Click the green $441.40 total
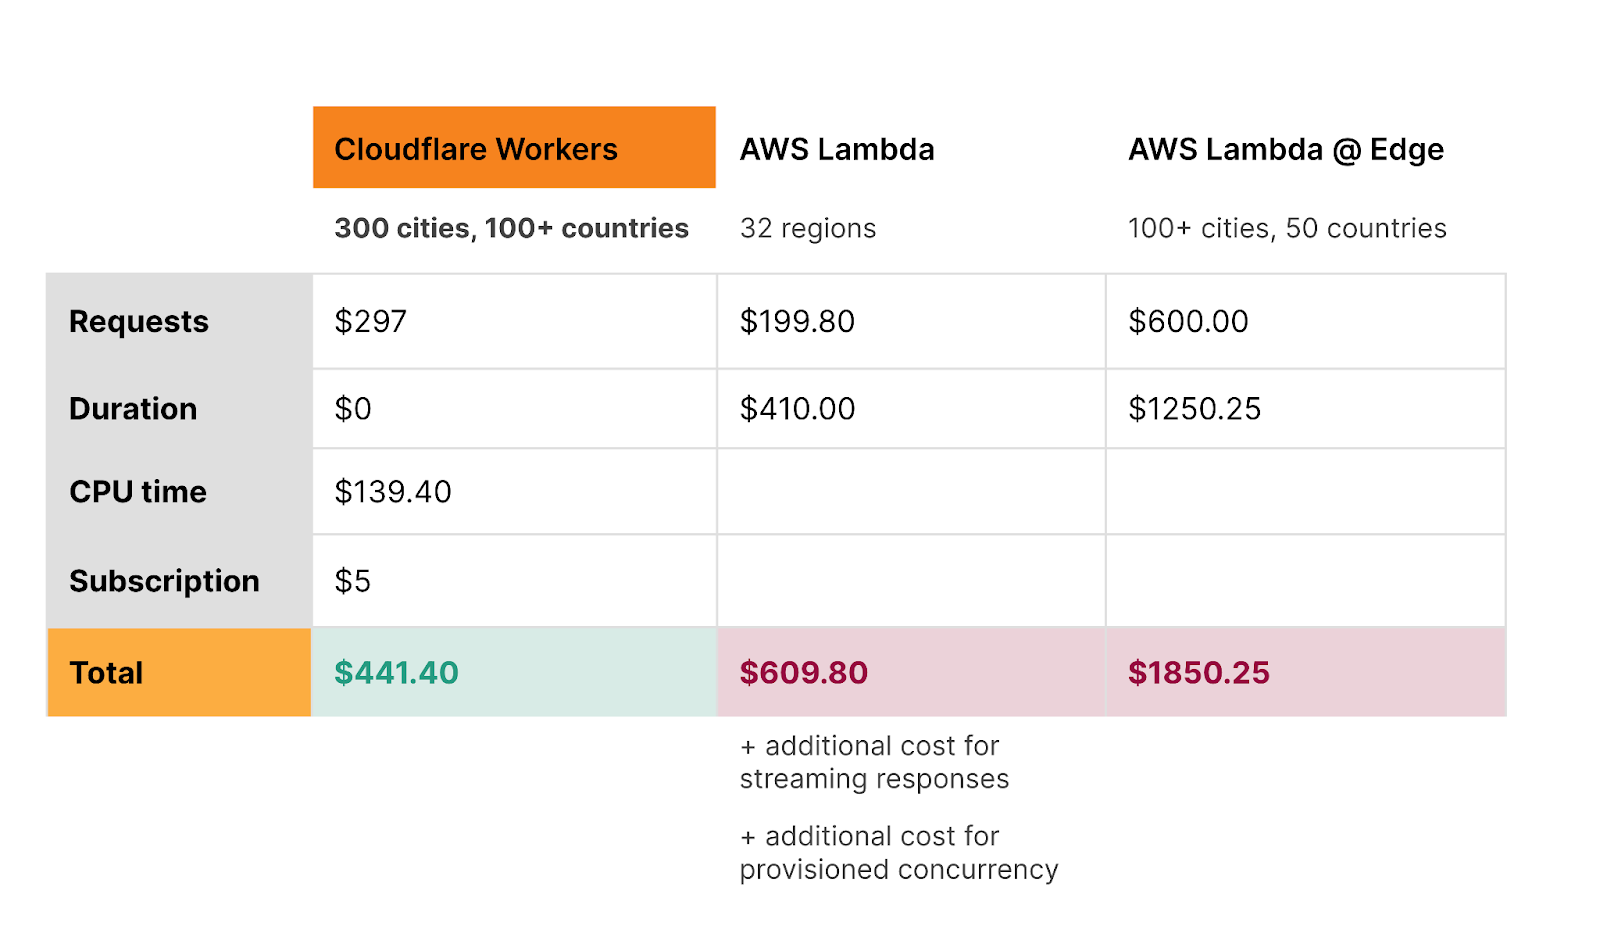 coord(396,672)
